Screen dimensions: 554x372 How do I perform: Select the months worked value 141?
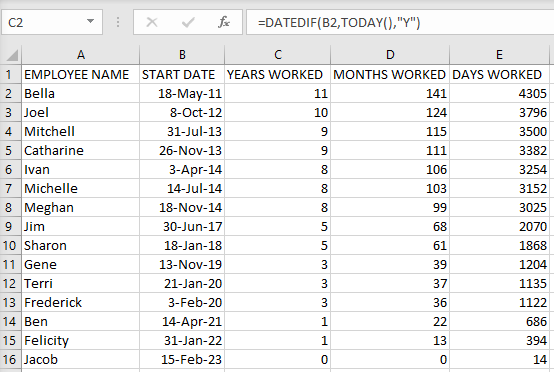[390, 94]
